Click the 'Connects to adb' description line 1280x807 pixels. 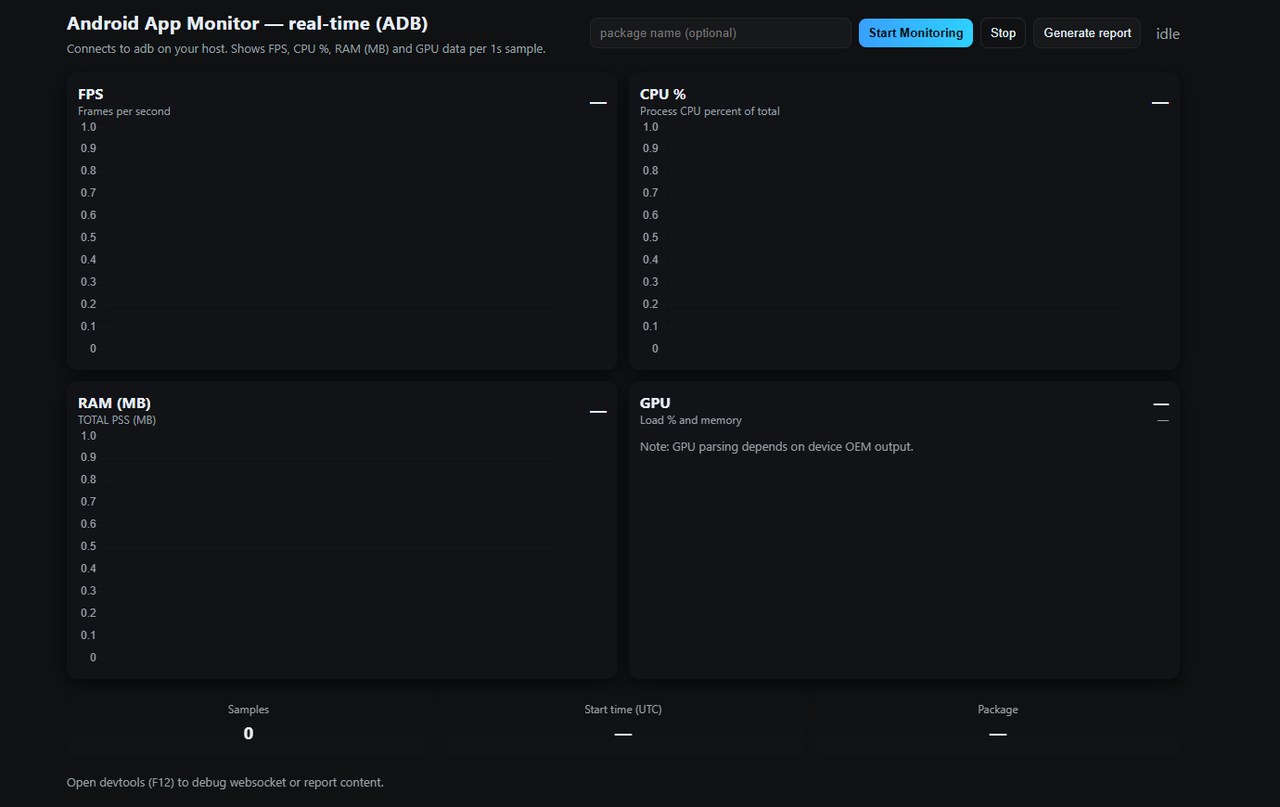[306, 49]
